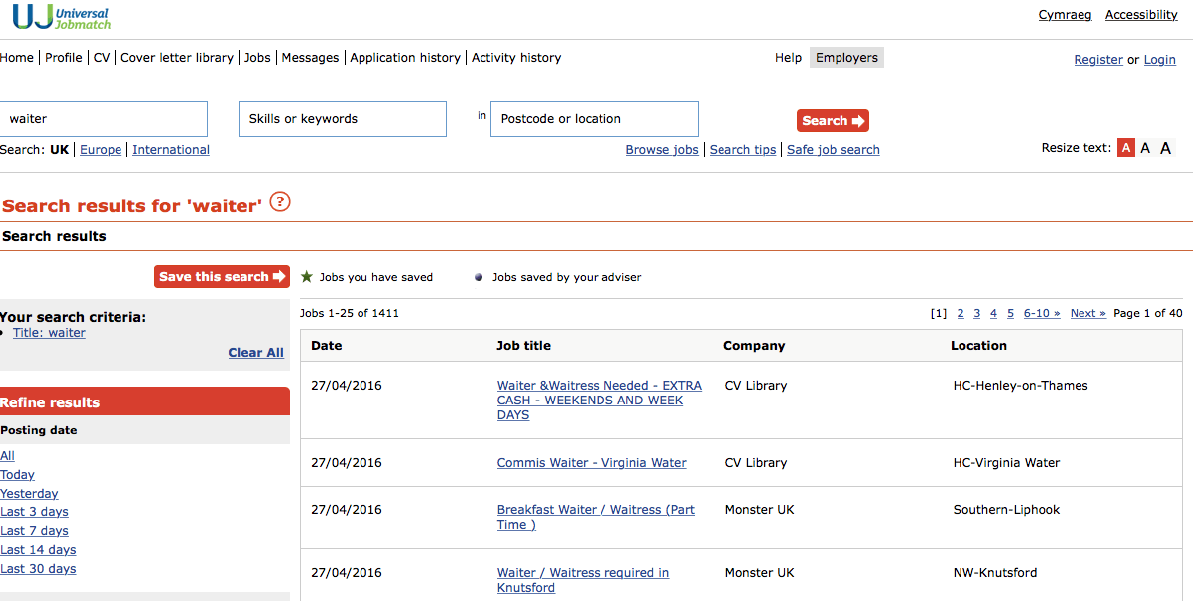Viewport: 1200px width, 601px height.
Task: Filter posting date to Today
Action: pos(17,475)
